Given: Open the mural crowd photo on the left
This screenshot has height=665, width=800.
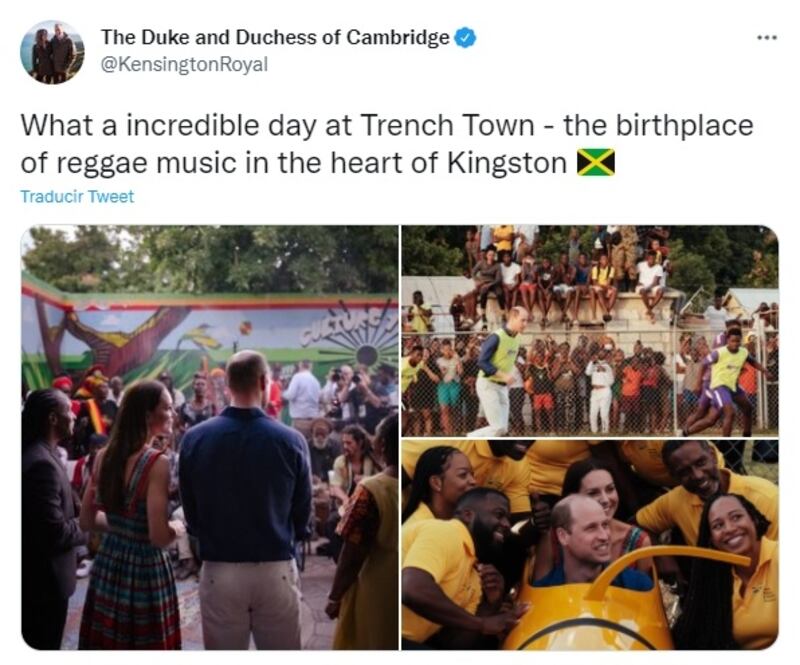Looking at the screenshot, I should coord(210,437).
